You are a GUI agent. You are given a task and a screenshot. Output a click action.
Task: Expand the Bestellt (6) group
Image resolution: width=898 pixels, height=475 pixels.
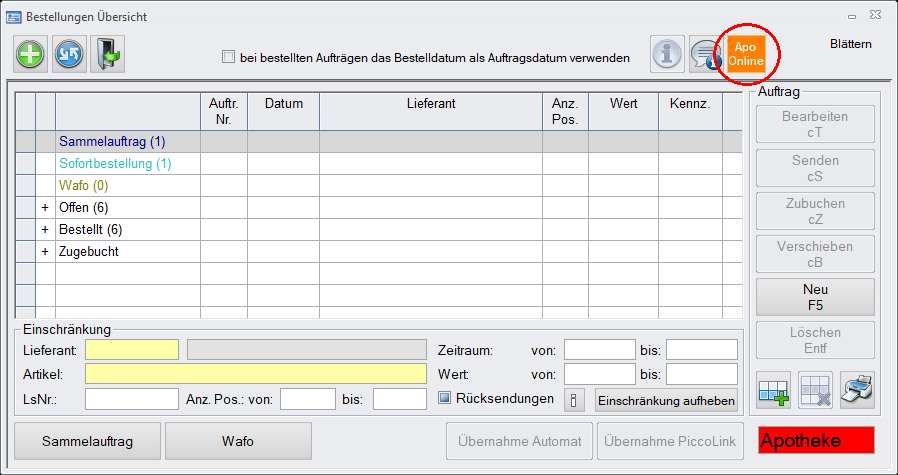coord(45,230)
